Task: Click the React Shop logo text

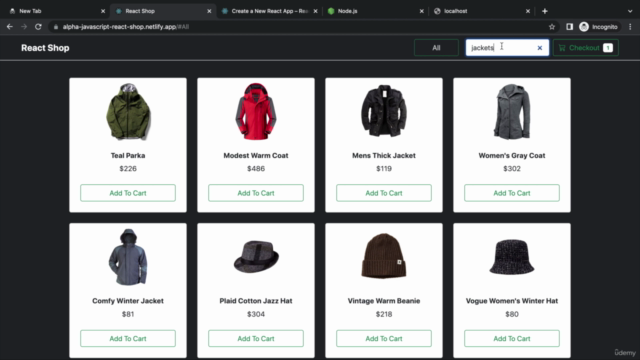Action: click(x=45, y=48)
